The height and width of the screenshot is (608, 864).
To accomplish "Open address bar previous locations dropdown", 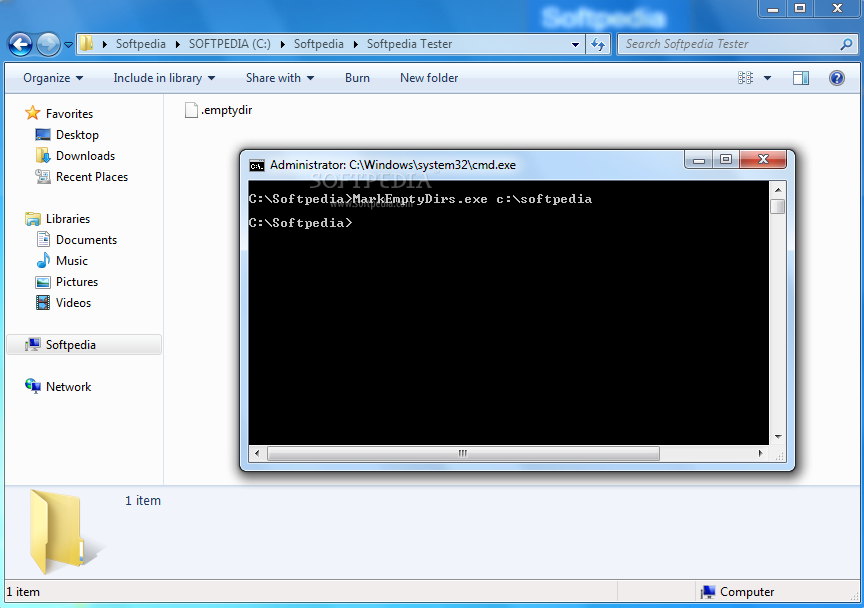I will [575, 44].
